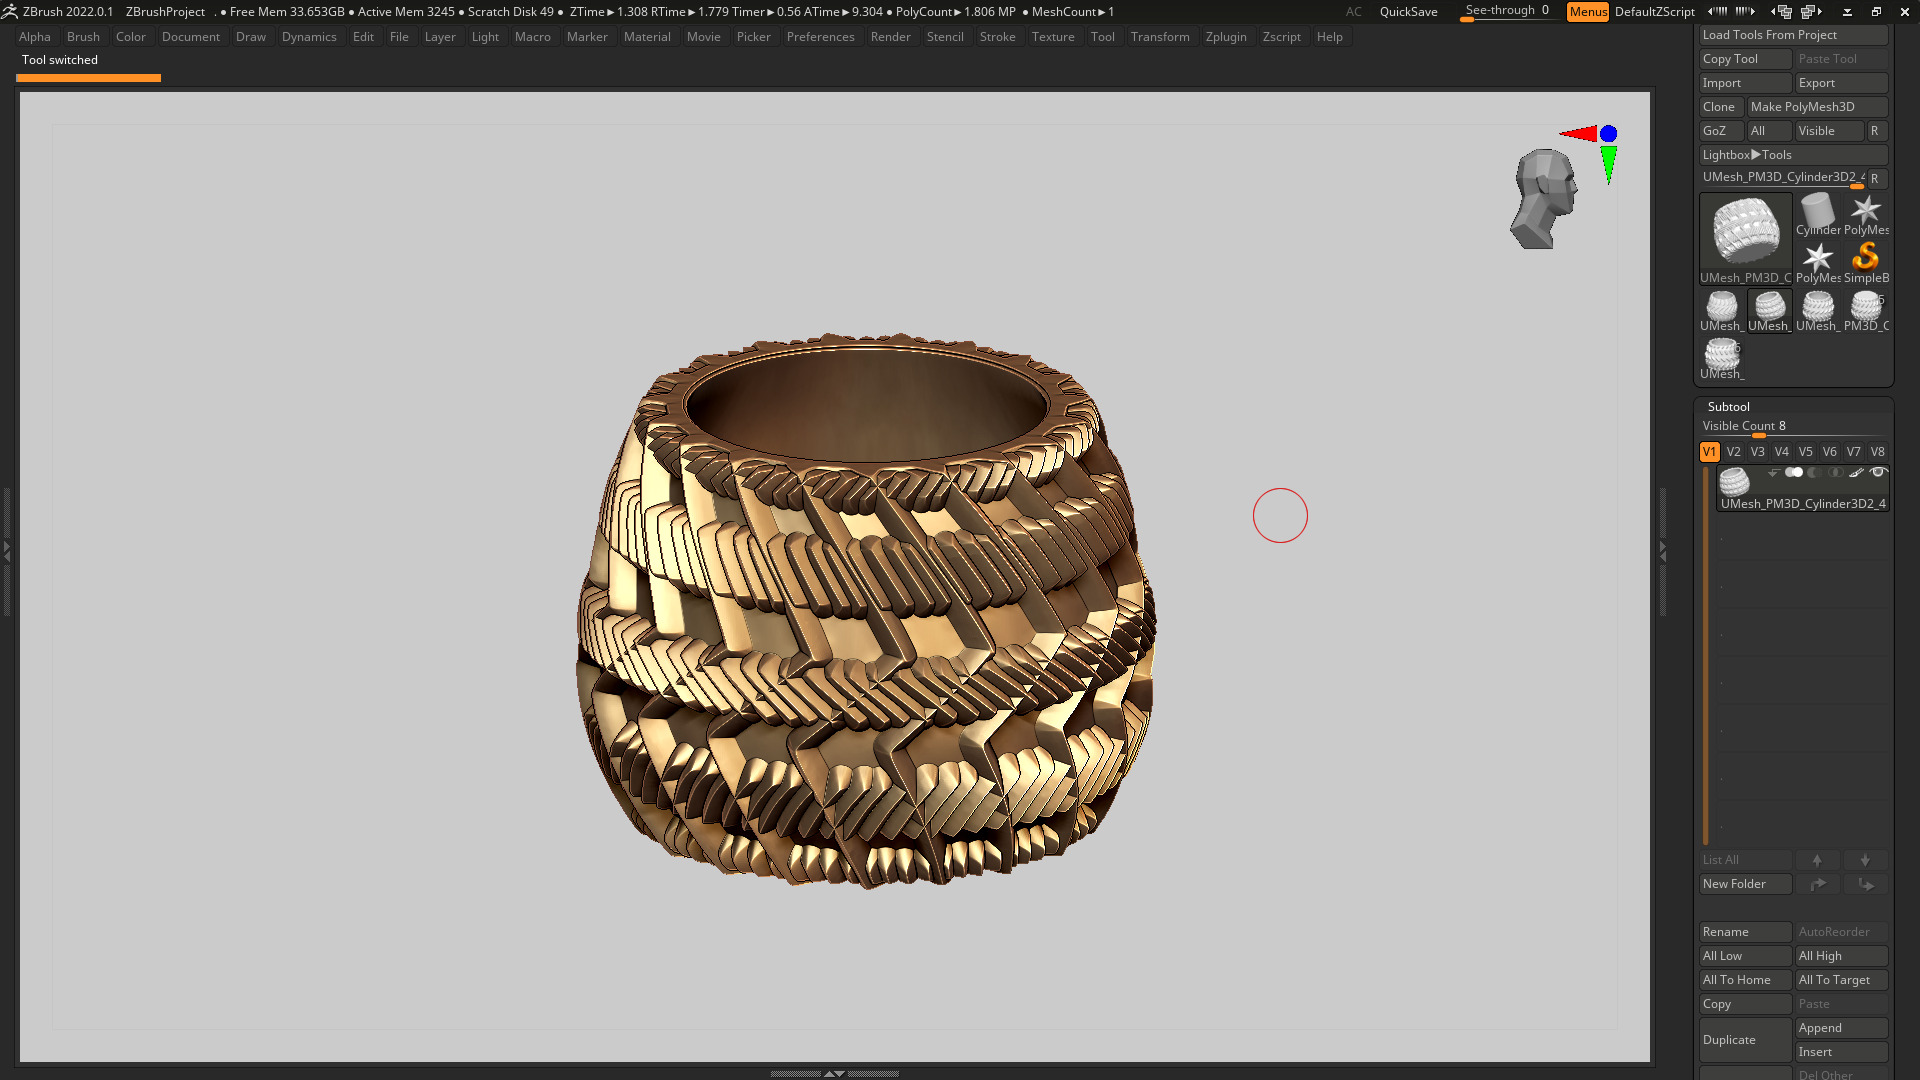Click subtool list vertical scrollbar
This screenshot has height=1080, width=1920.
(1706, 656)
